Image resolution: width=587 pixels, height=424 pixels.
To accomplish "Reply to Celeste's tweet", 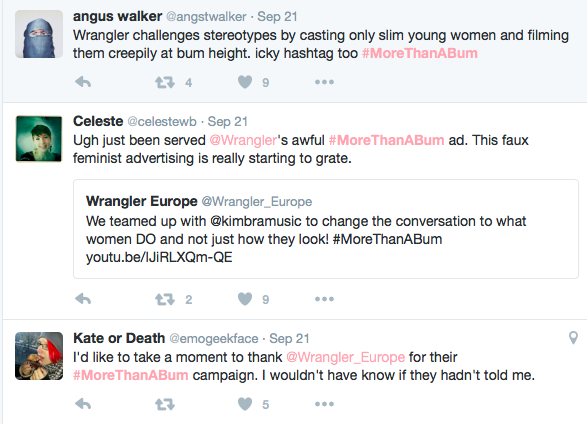I will point(83,299).
